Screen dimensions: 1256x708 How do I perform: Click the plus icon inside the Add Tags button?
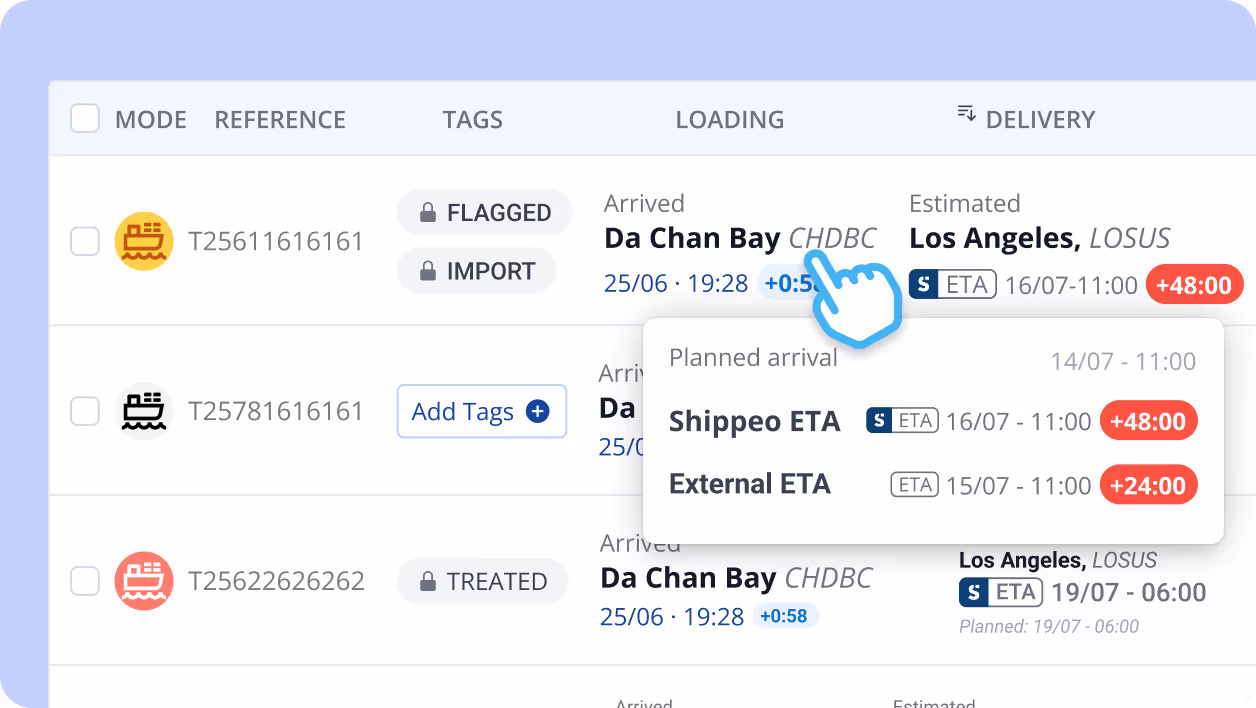tap(536, 411)
